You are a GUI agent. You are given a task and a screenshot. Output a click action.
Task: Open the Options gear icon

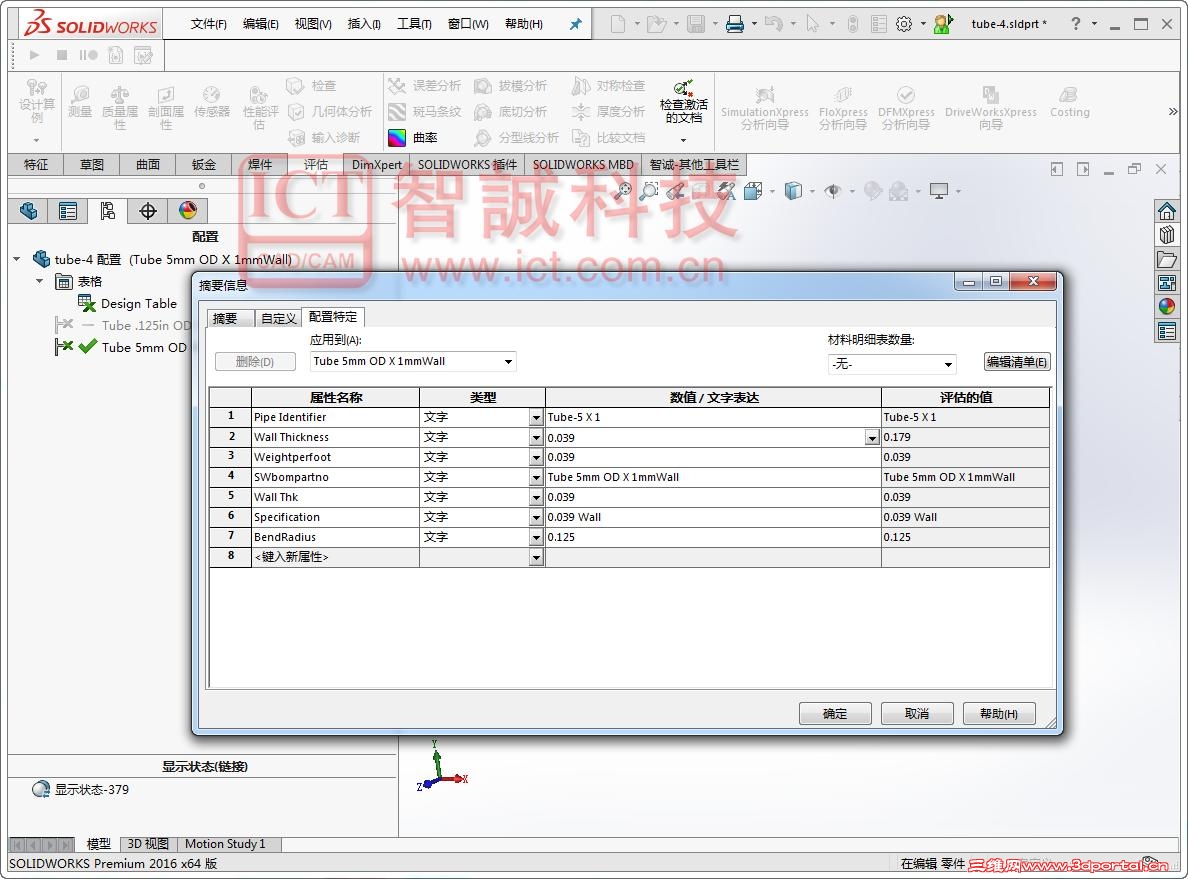tap(904, 24)
